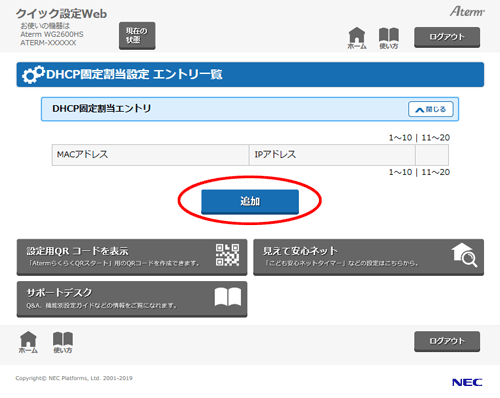Click the 追加 button to add entry
Viewport: 500px width, 398px height.
pyautogui.click(x=250, y=201)
